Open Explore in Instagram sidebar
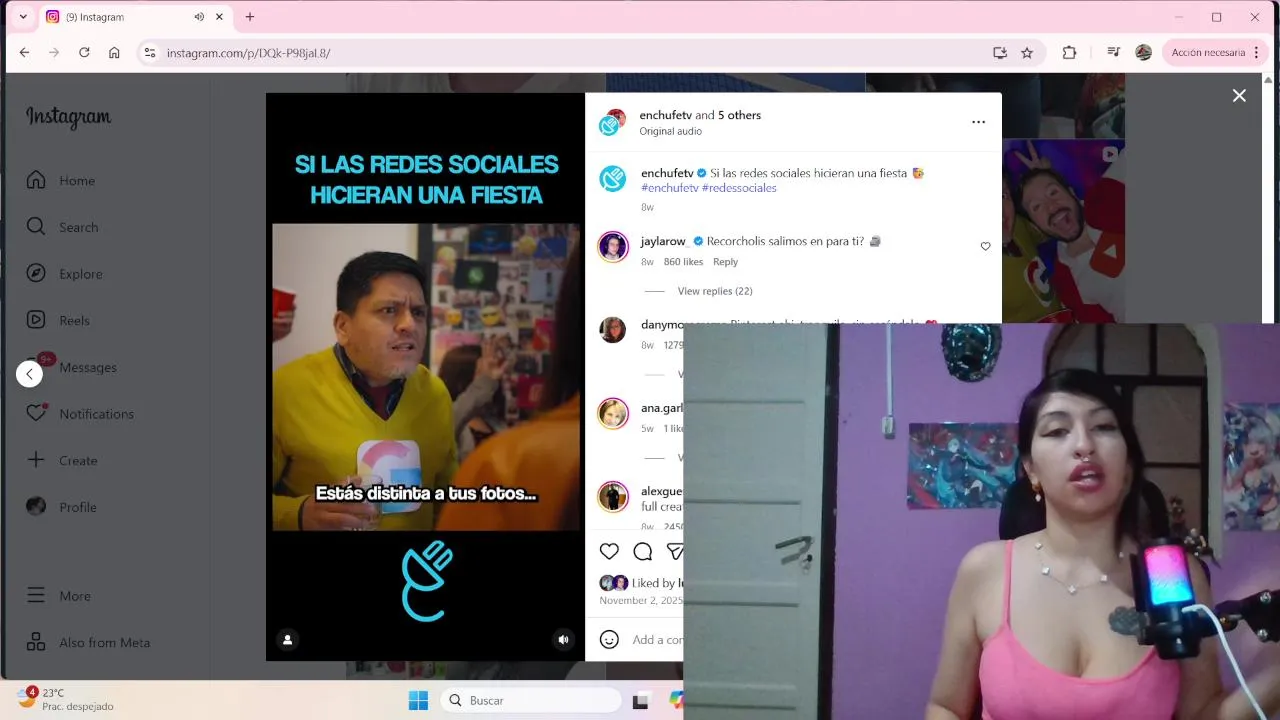The image size is (1280, 720). coord(64,274)
